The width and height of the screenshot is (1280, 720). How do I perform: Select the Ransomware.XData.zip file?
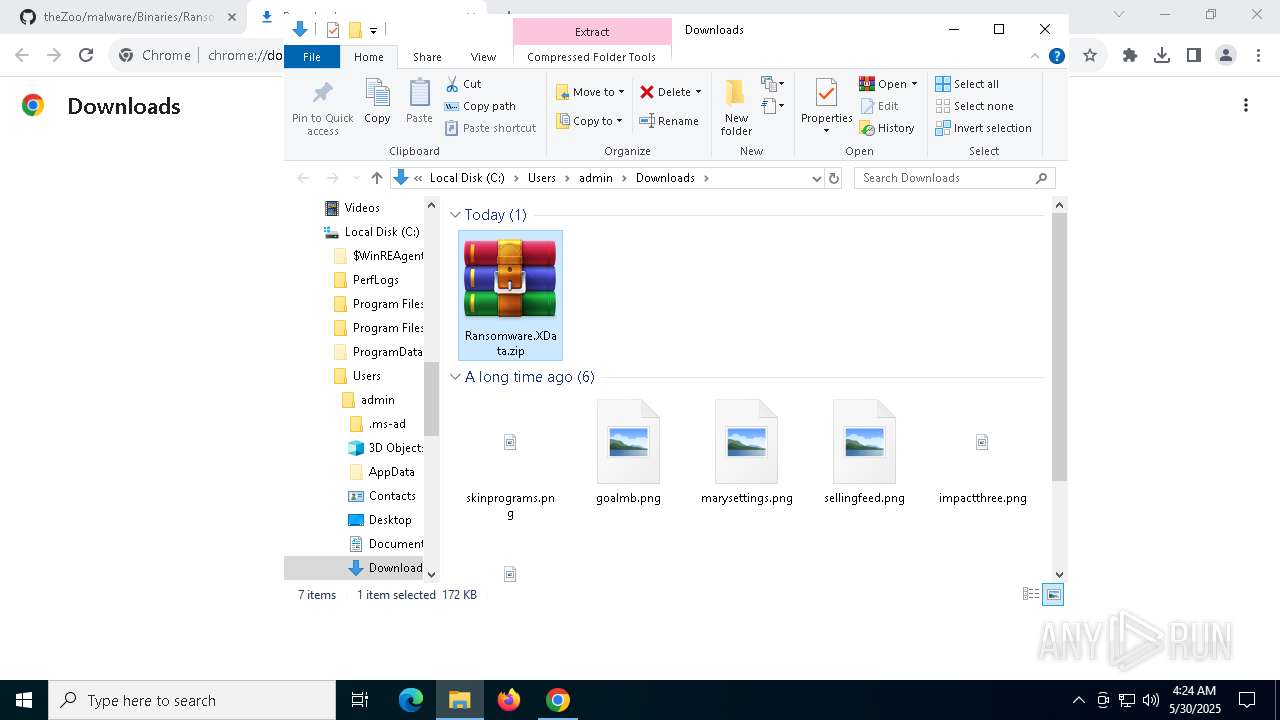point(510,295)
